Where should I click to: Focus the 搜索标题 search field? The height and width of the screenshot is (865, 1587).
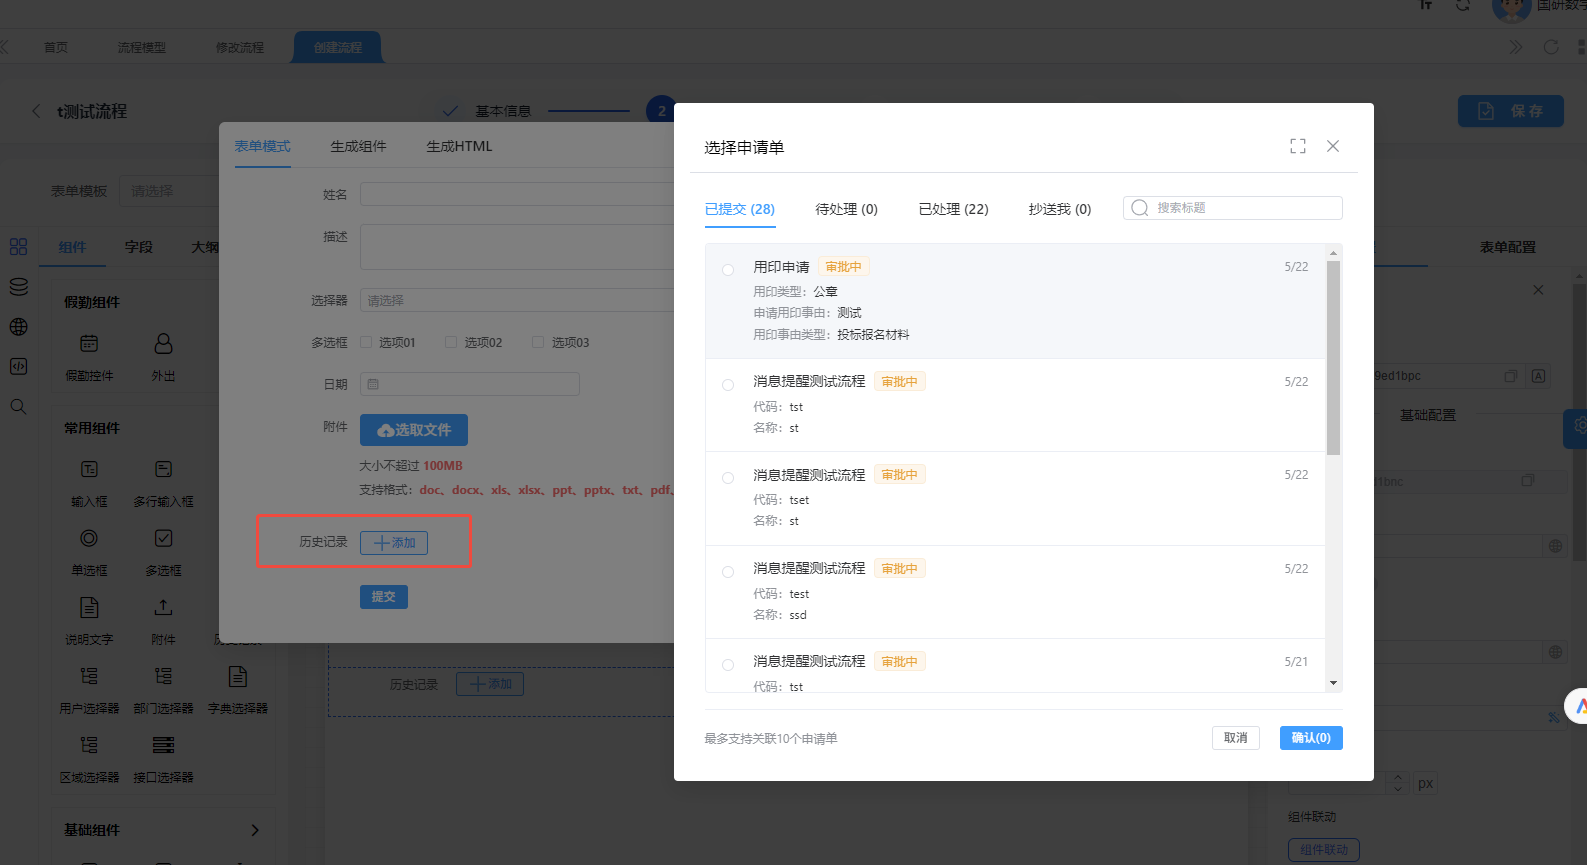[x=1233, y=208]
